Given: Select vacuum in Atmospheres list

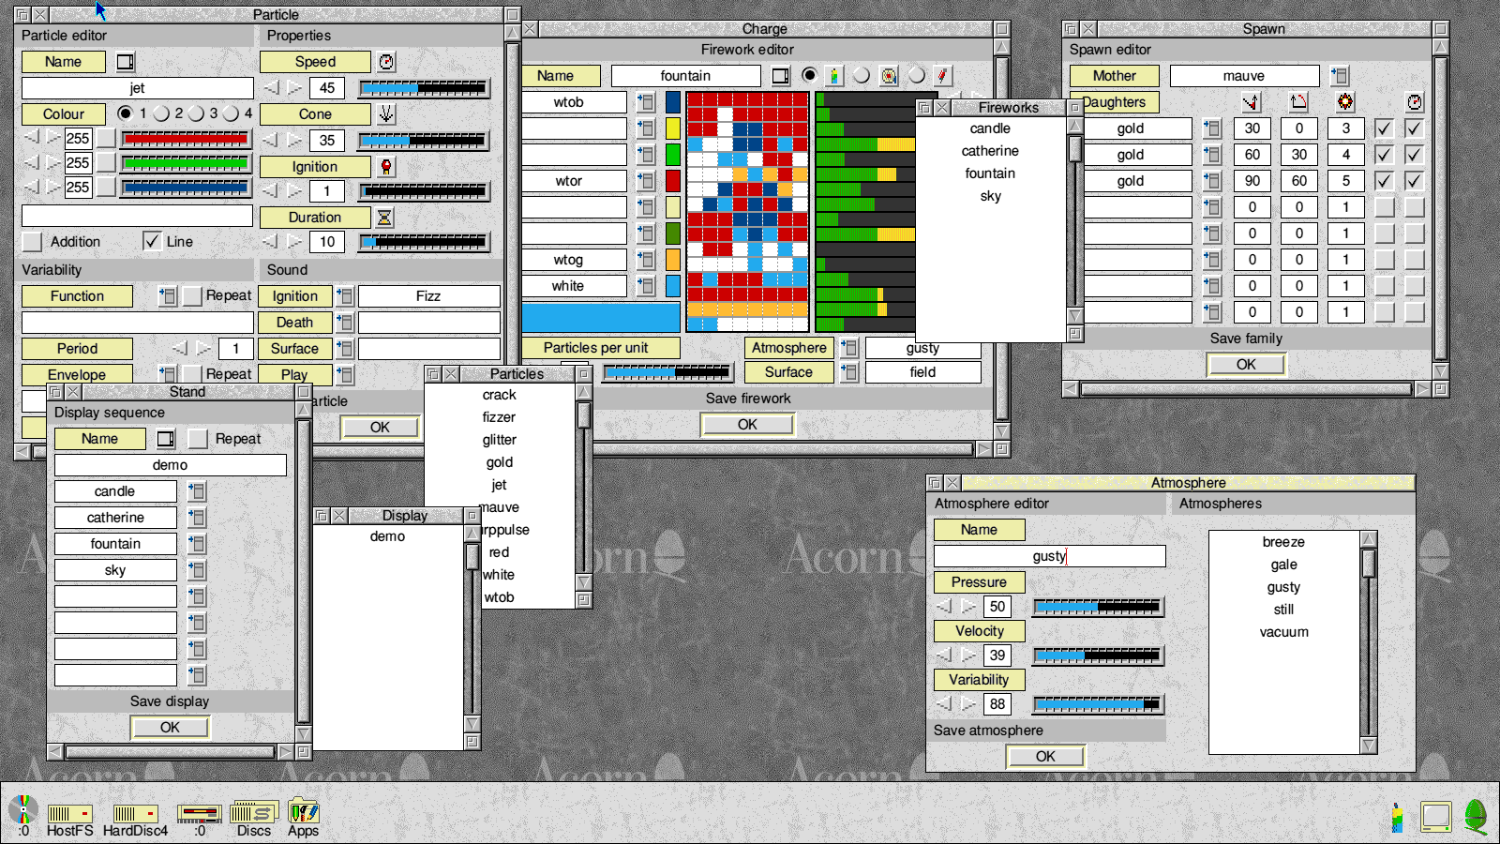Looking at the screenshot, I should 1283,632.
